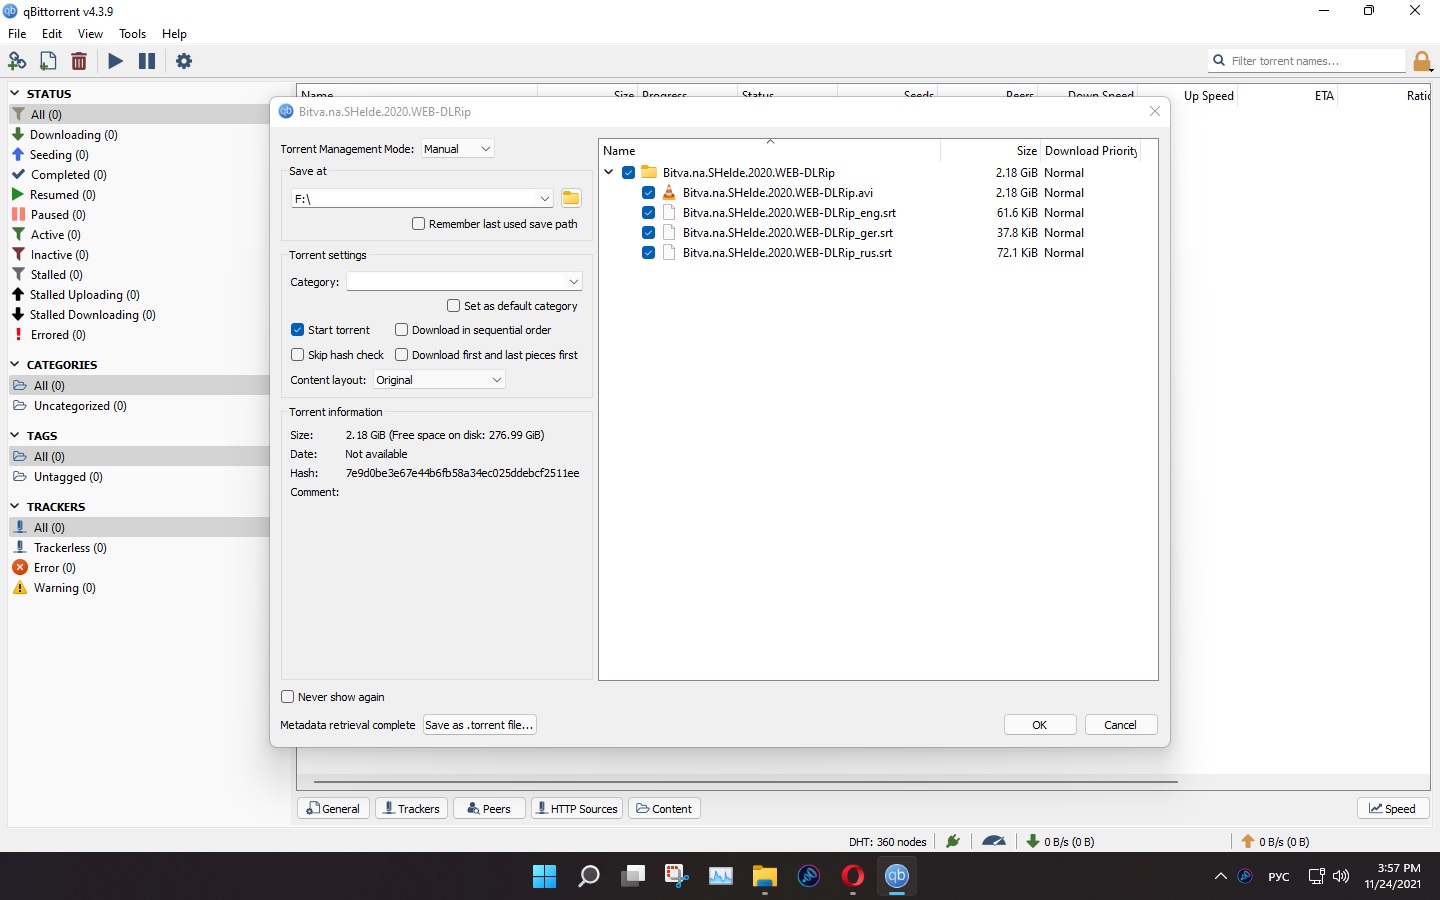Collapse the TRACKERS sidebar section
This screenshot has height=900, width=1440.
tap(15, 506)
